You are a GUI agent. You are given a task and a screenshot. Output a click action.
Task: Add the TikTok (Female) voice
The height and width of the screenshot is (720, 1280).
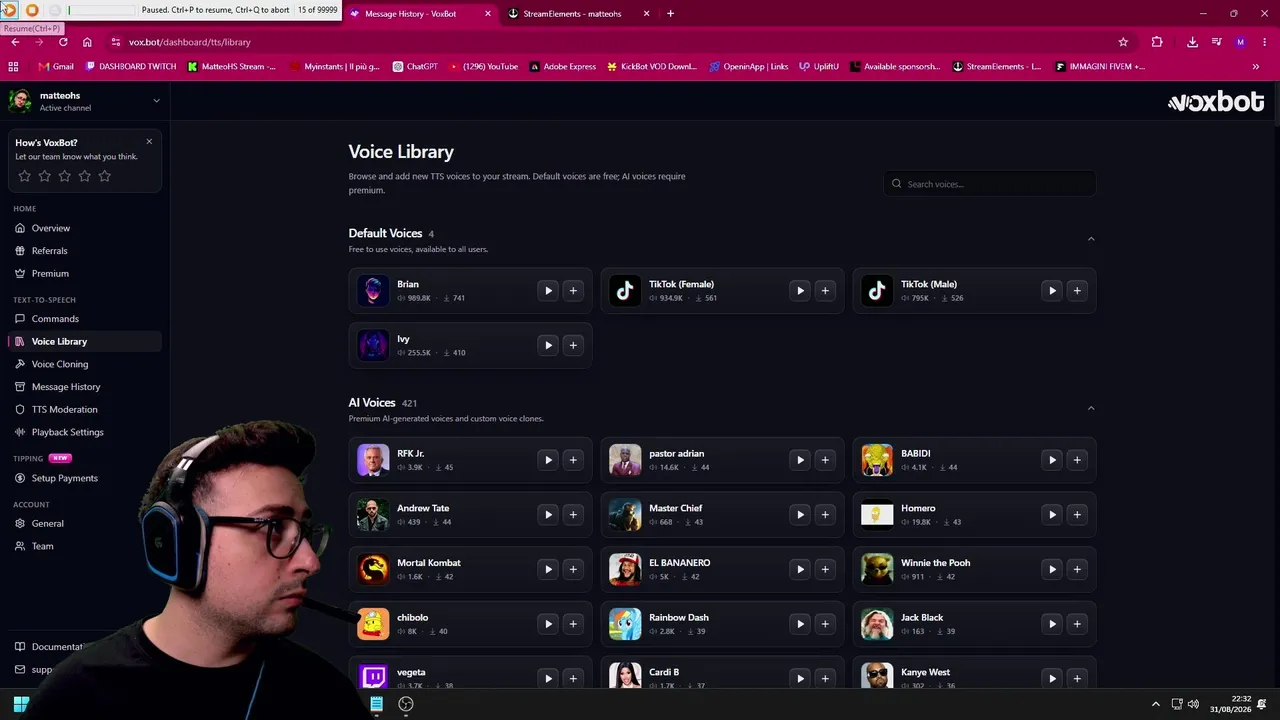click(x=825, y=291)
